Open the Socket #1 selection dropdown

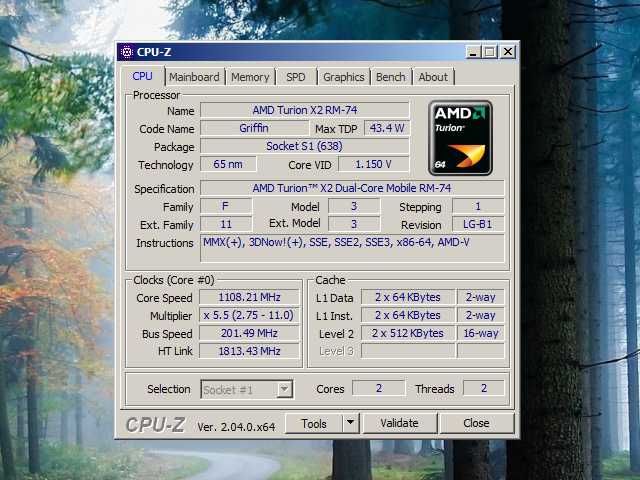(x=247, y=389)
